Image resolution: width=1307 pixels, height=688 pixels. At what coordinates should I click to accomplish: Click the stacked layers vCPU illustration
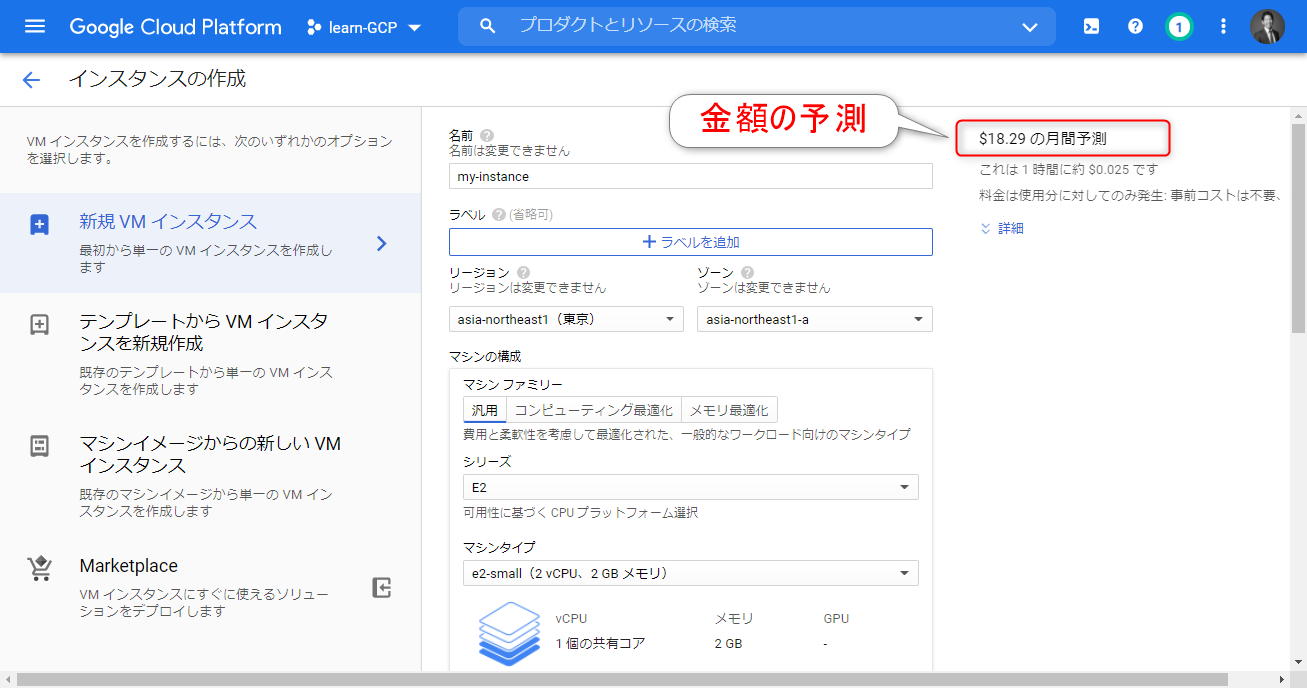(x=510, y=633)
